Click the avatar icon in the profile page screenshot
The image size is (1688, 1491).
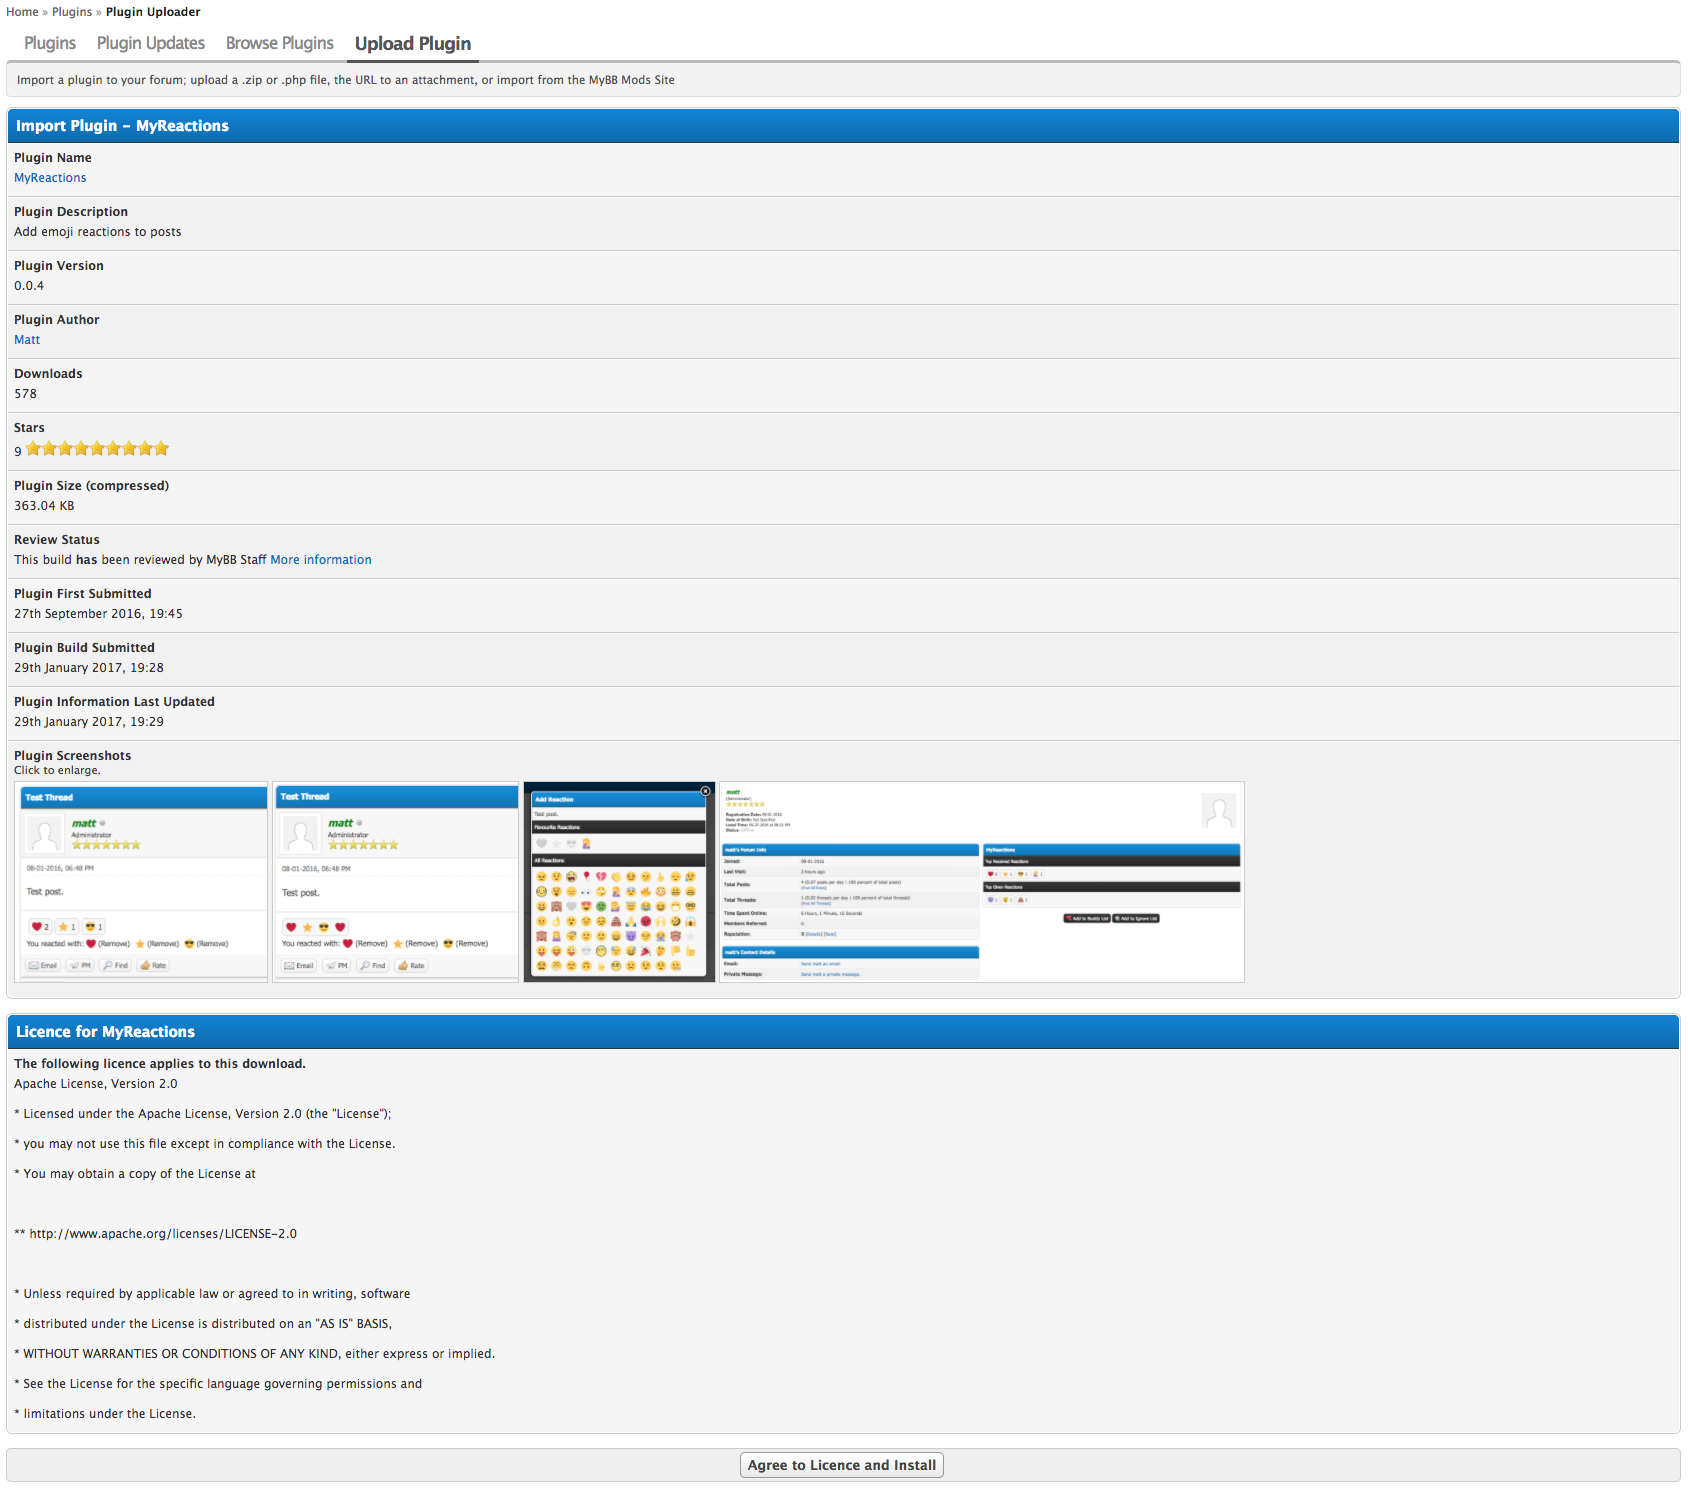(x=1218, y=811)
